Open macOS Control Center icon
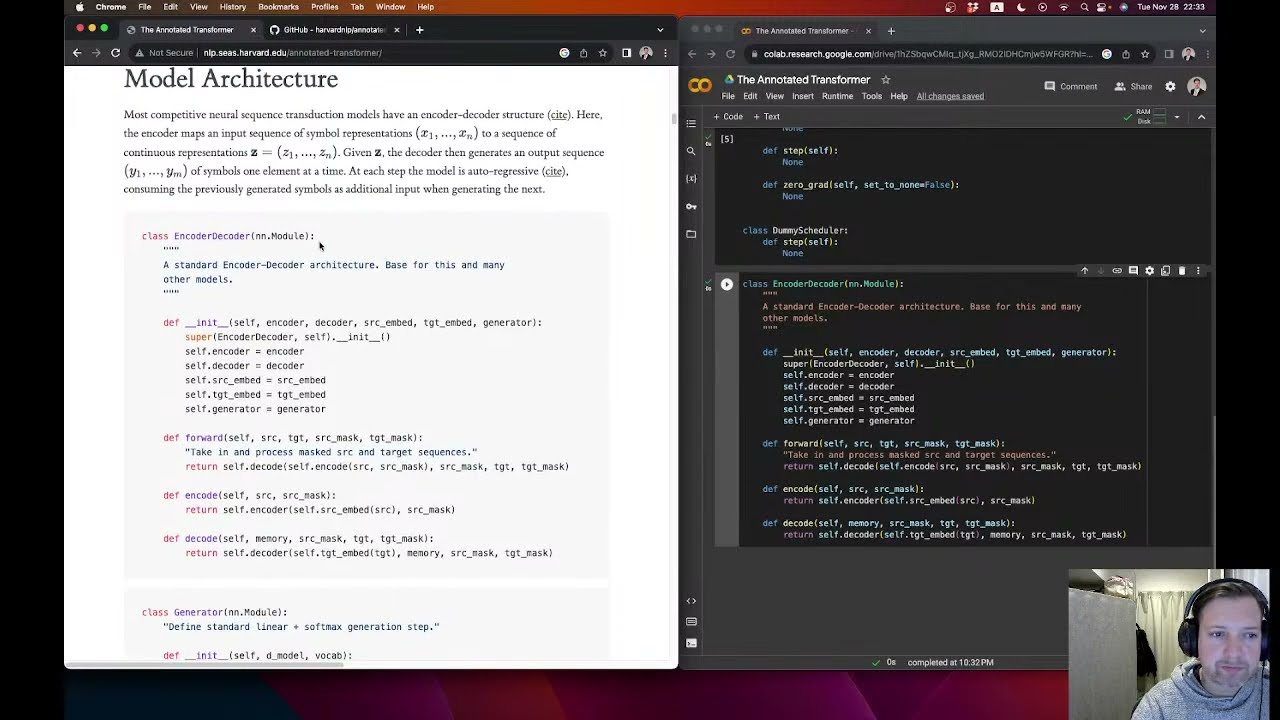The height and width of the screenshot is (720, 1280). pyautogui.click(x=1103, y=7)
